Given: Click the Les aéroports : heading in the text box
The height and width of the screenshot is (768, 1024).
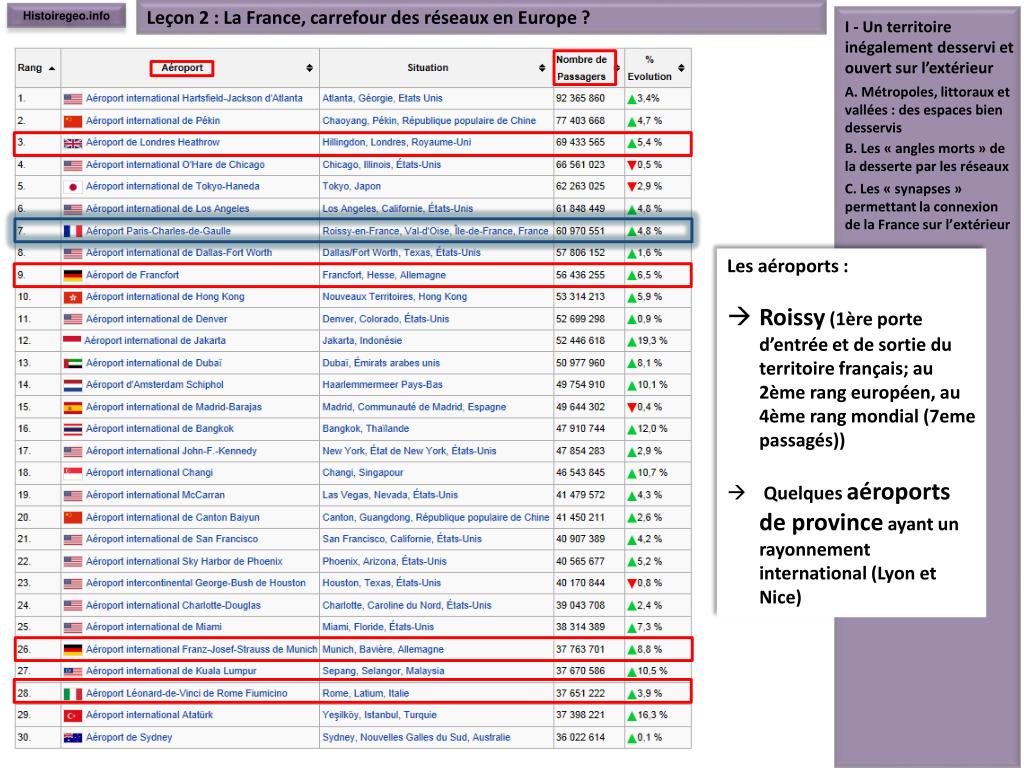Looking at the screenshot, I should pos(788,266).
